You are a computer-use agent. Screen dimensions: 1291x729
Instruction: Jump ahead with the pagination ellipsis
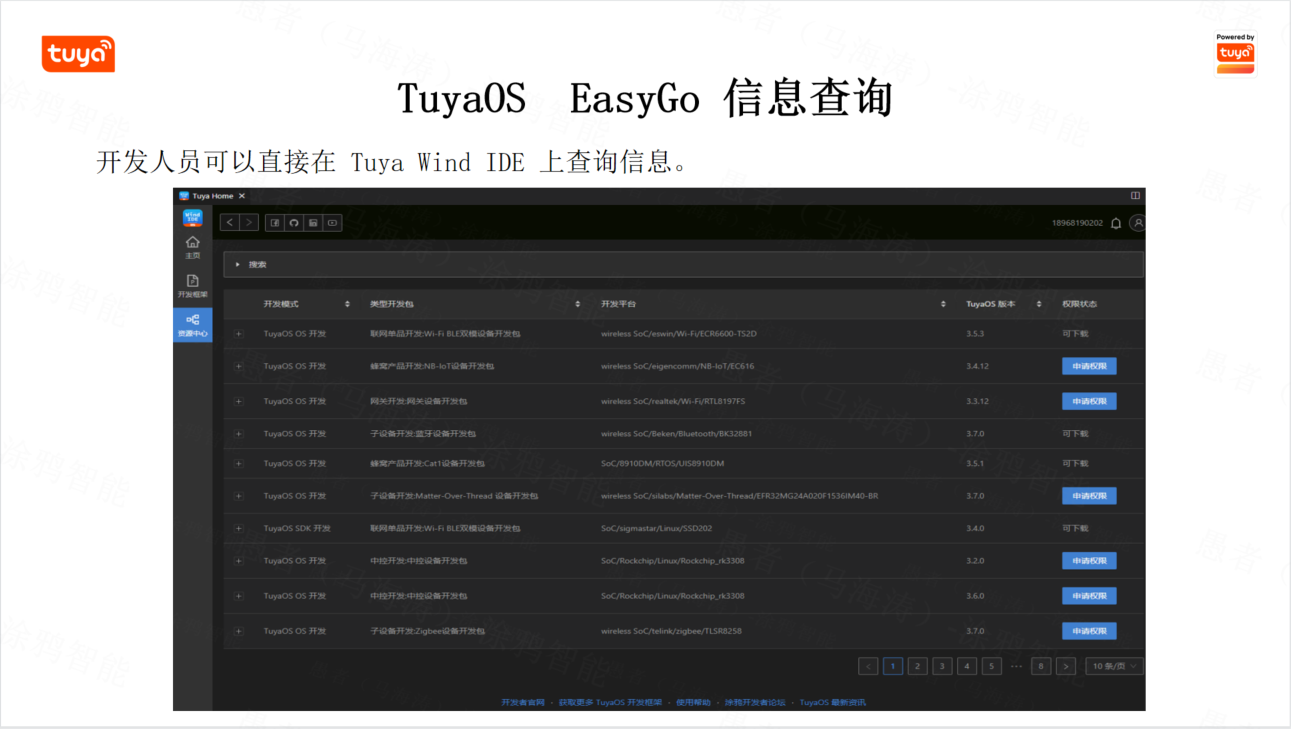[x=1016, y=666]
